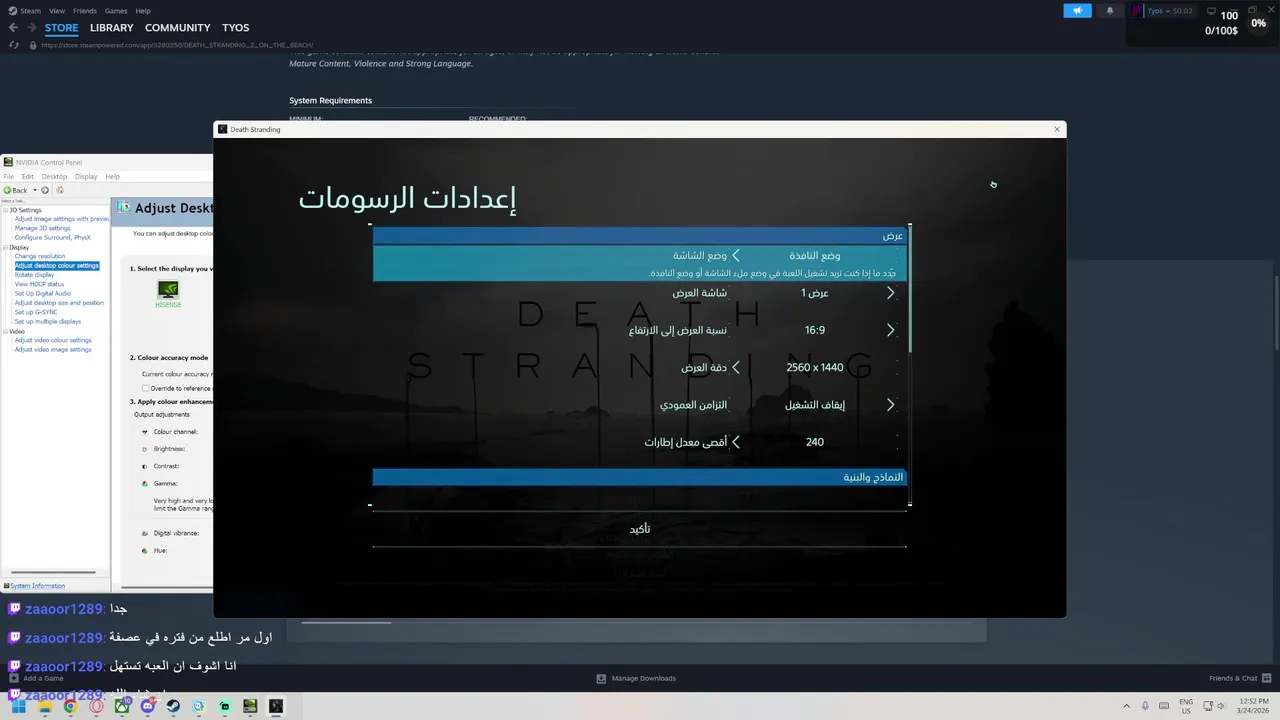Open Opera browser from taskbar
Image resolution: width=1280 pixels, height=720 pixels.
(96, 706)
